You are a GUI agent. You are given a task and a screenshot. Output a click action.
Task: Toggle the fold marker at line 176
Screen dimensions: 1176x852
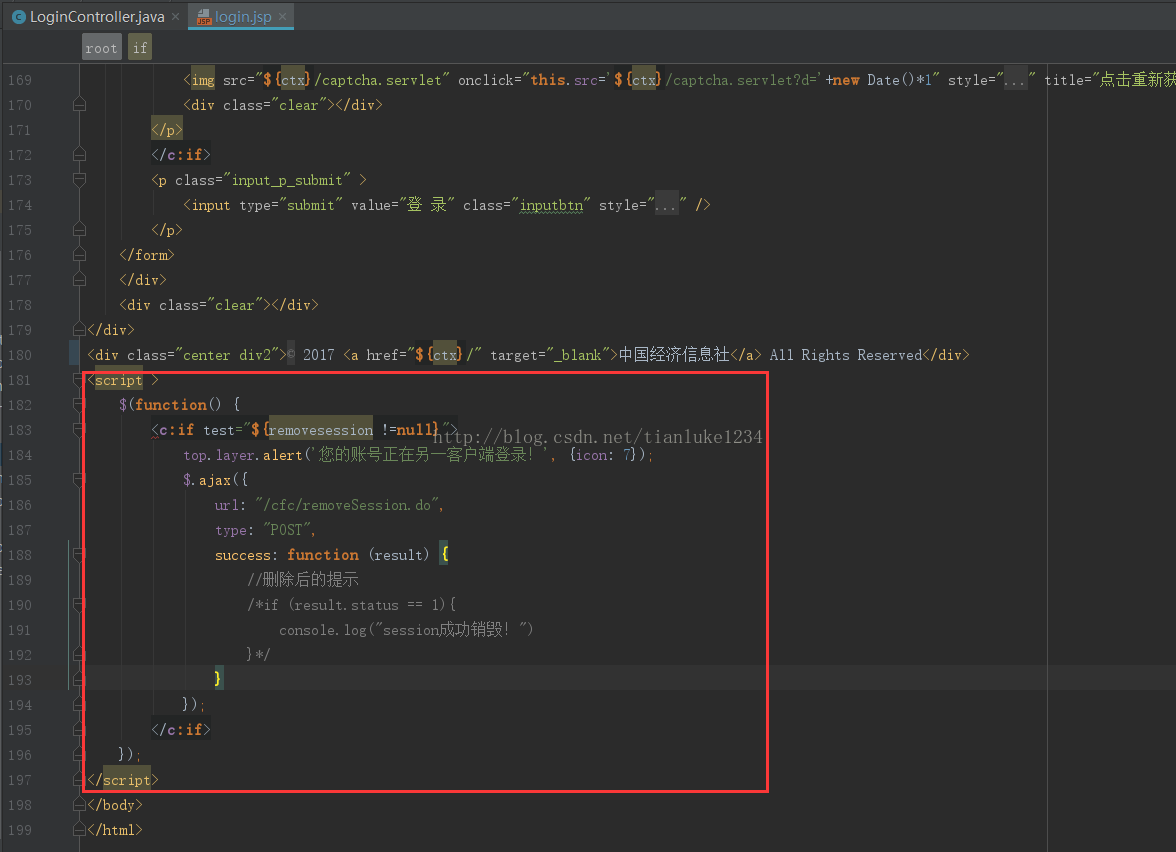[x=79, y=255]
